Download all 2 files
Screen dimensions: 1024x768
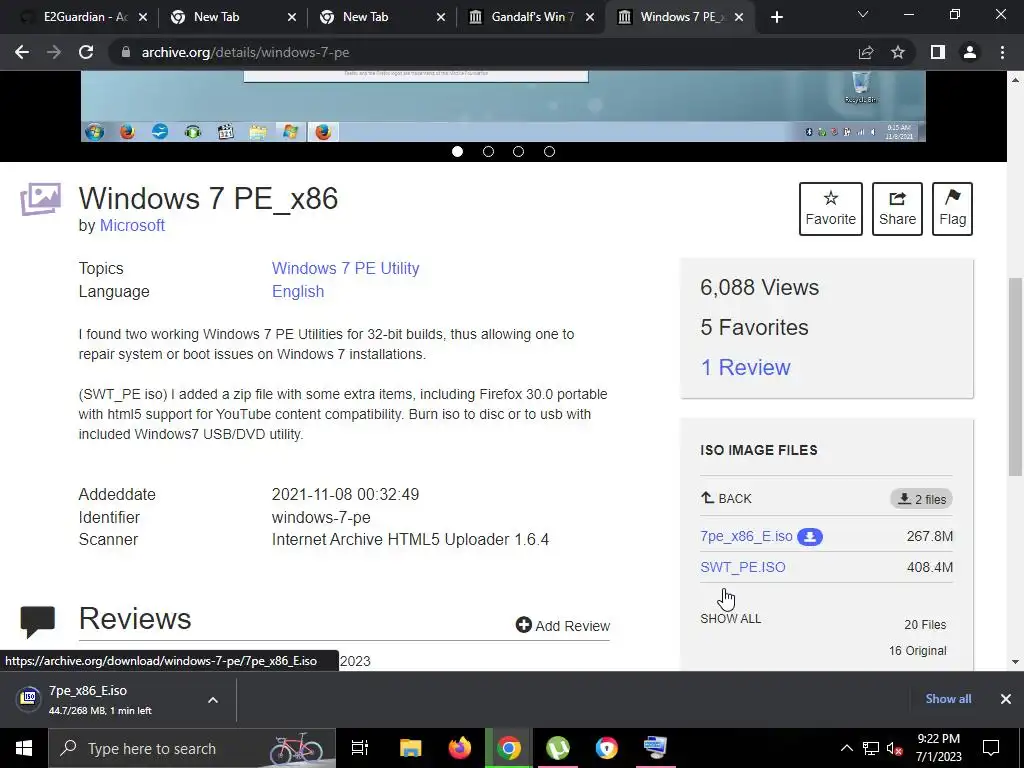click(921, 499)
